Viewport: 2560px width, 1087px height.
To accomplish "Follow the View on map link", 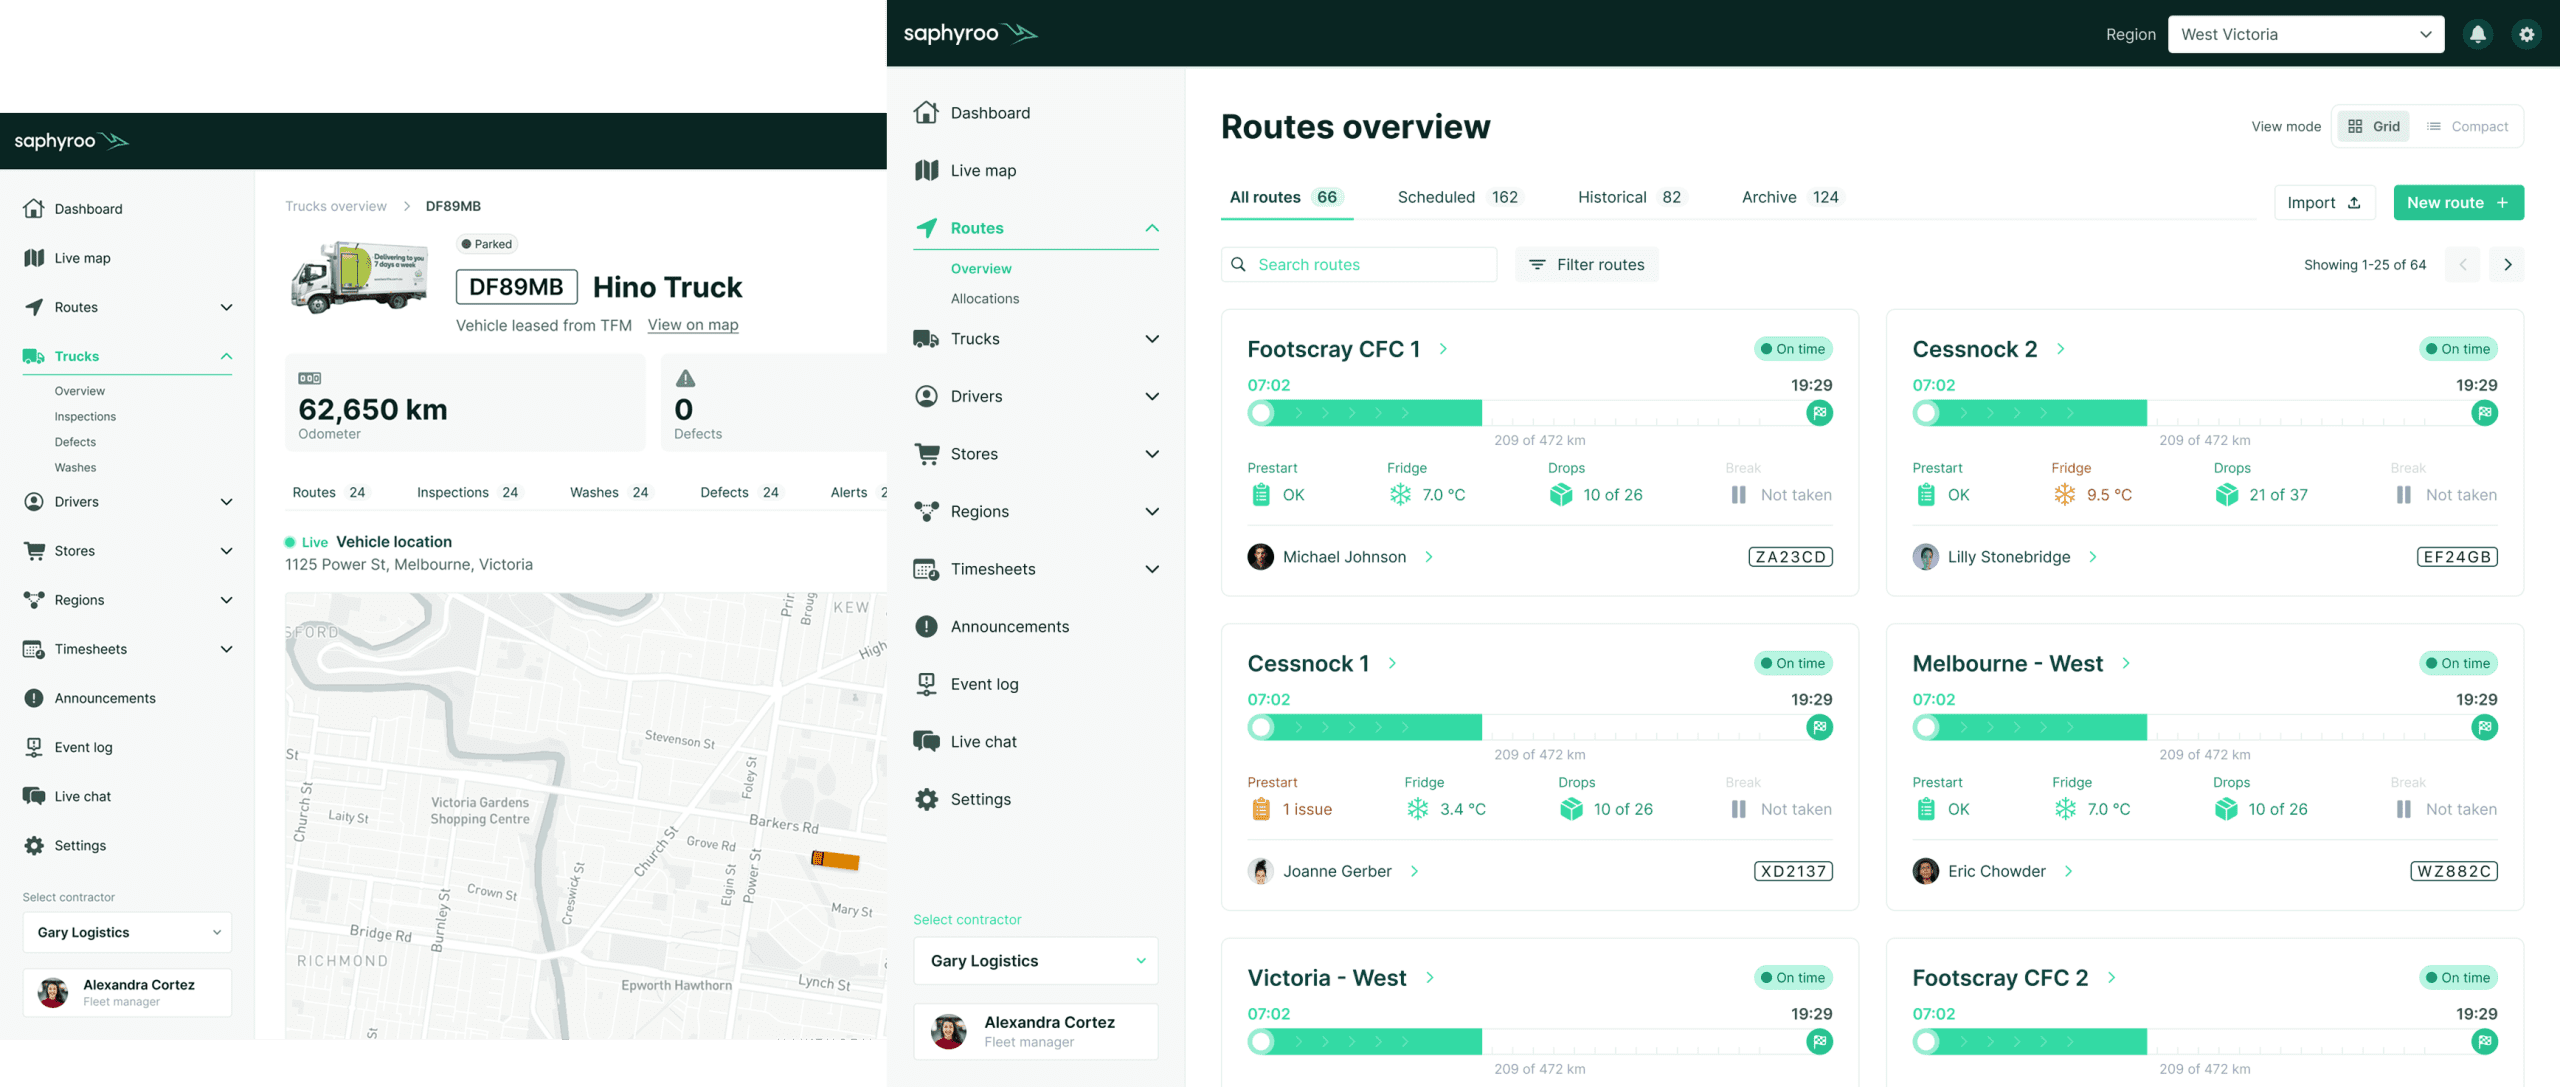I will click(x=692, y=325).
